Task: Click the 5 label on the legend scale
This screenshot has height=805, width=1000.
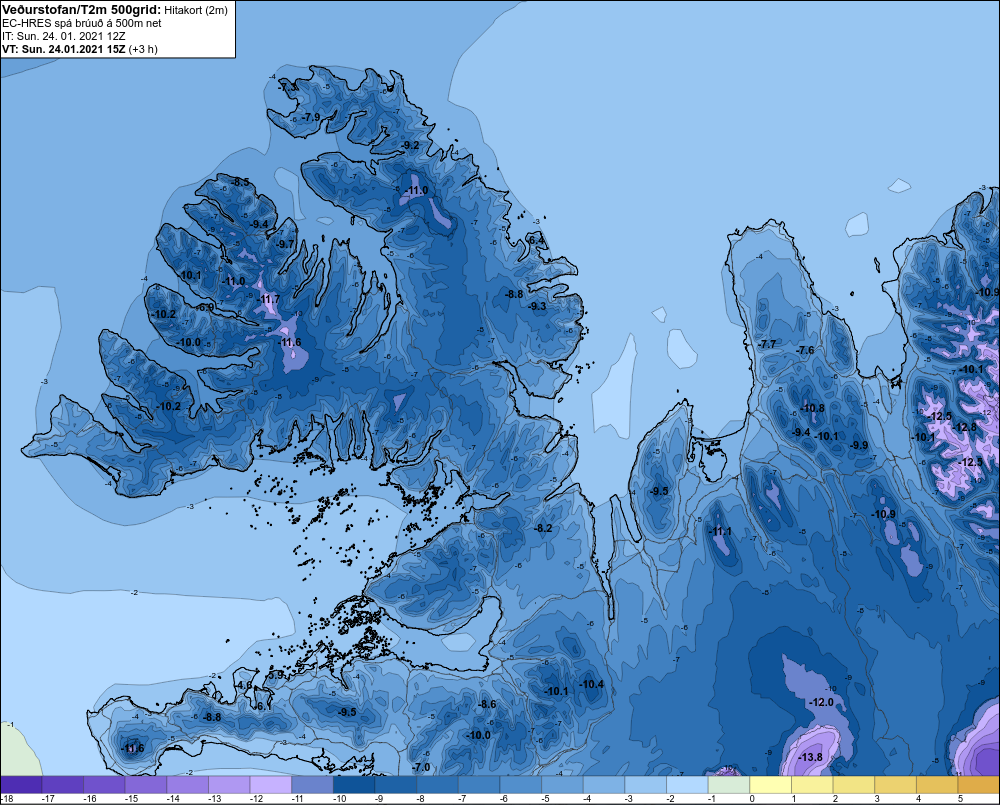Action: 960,799
